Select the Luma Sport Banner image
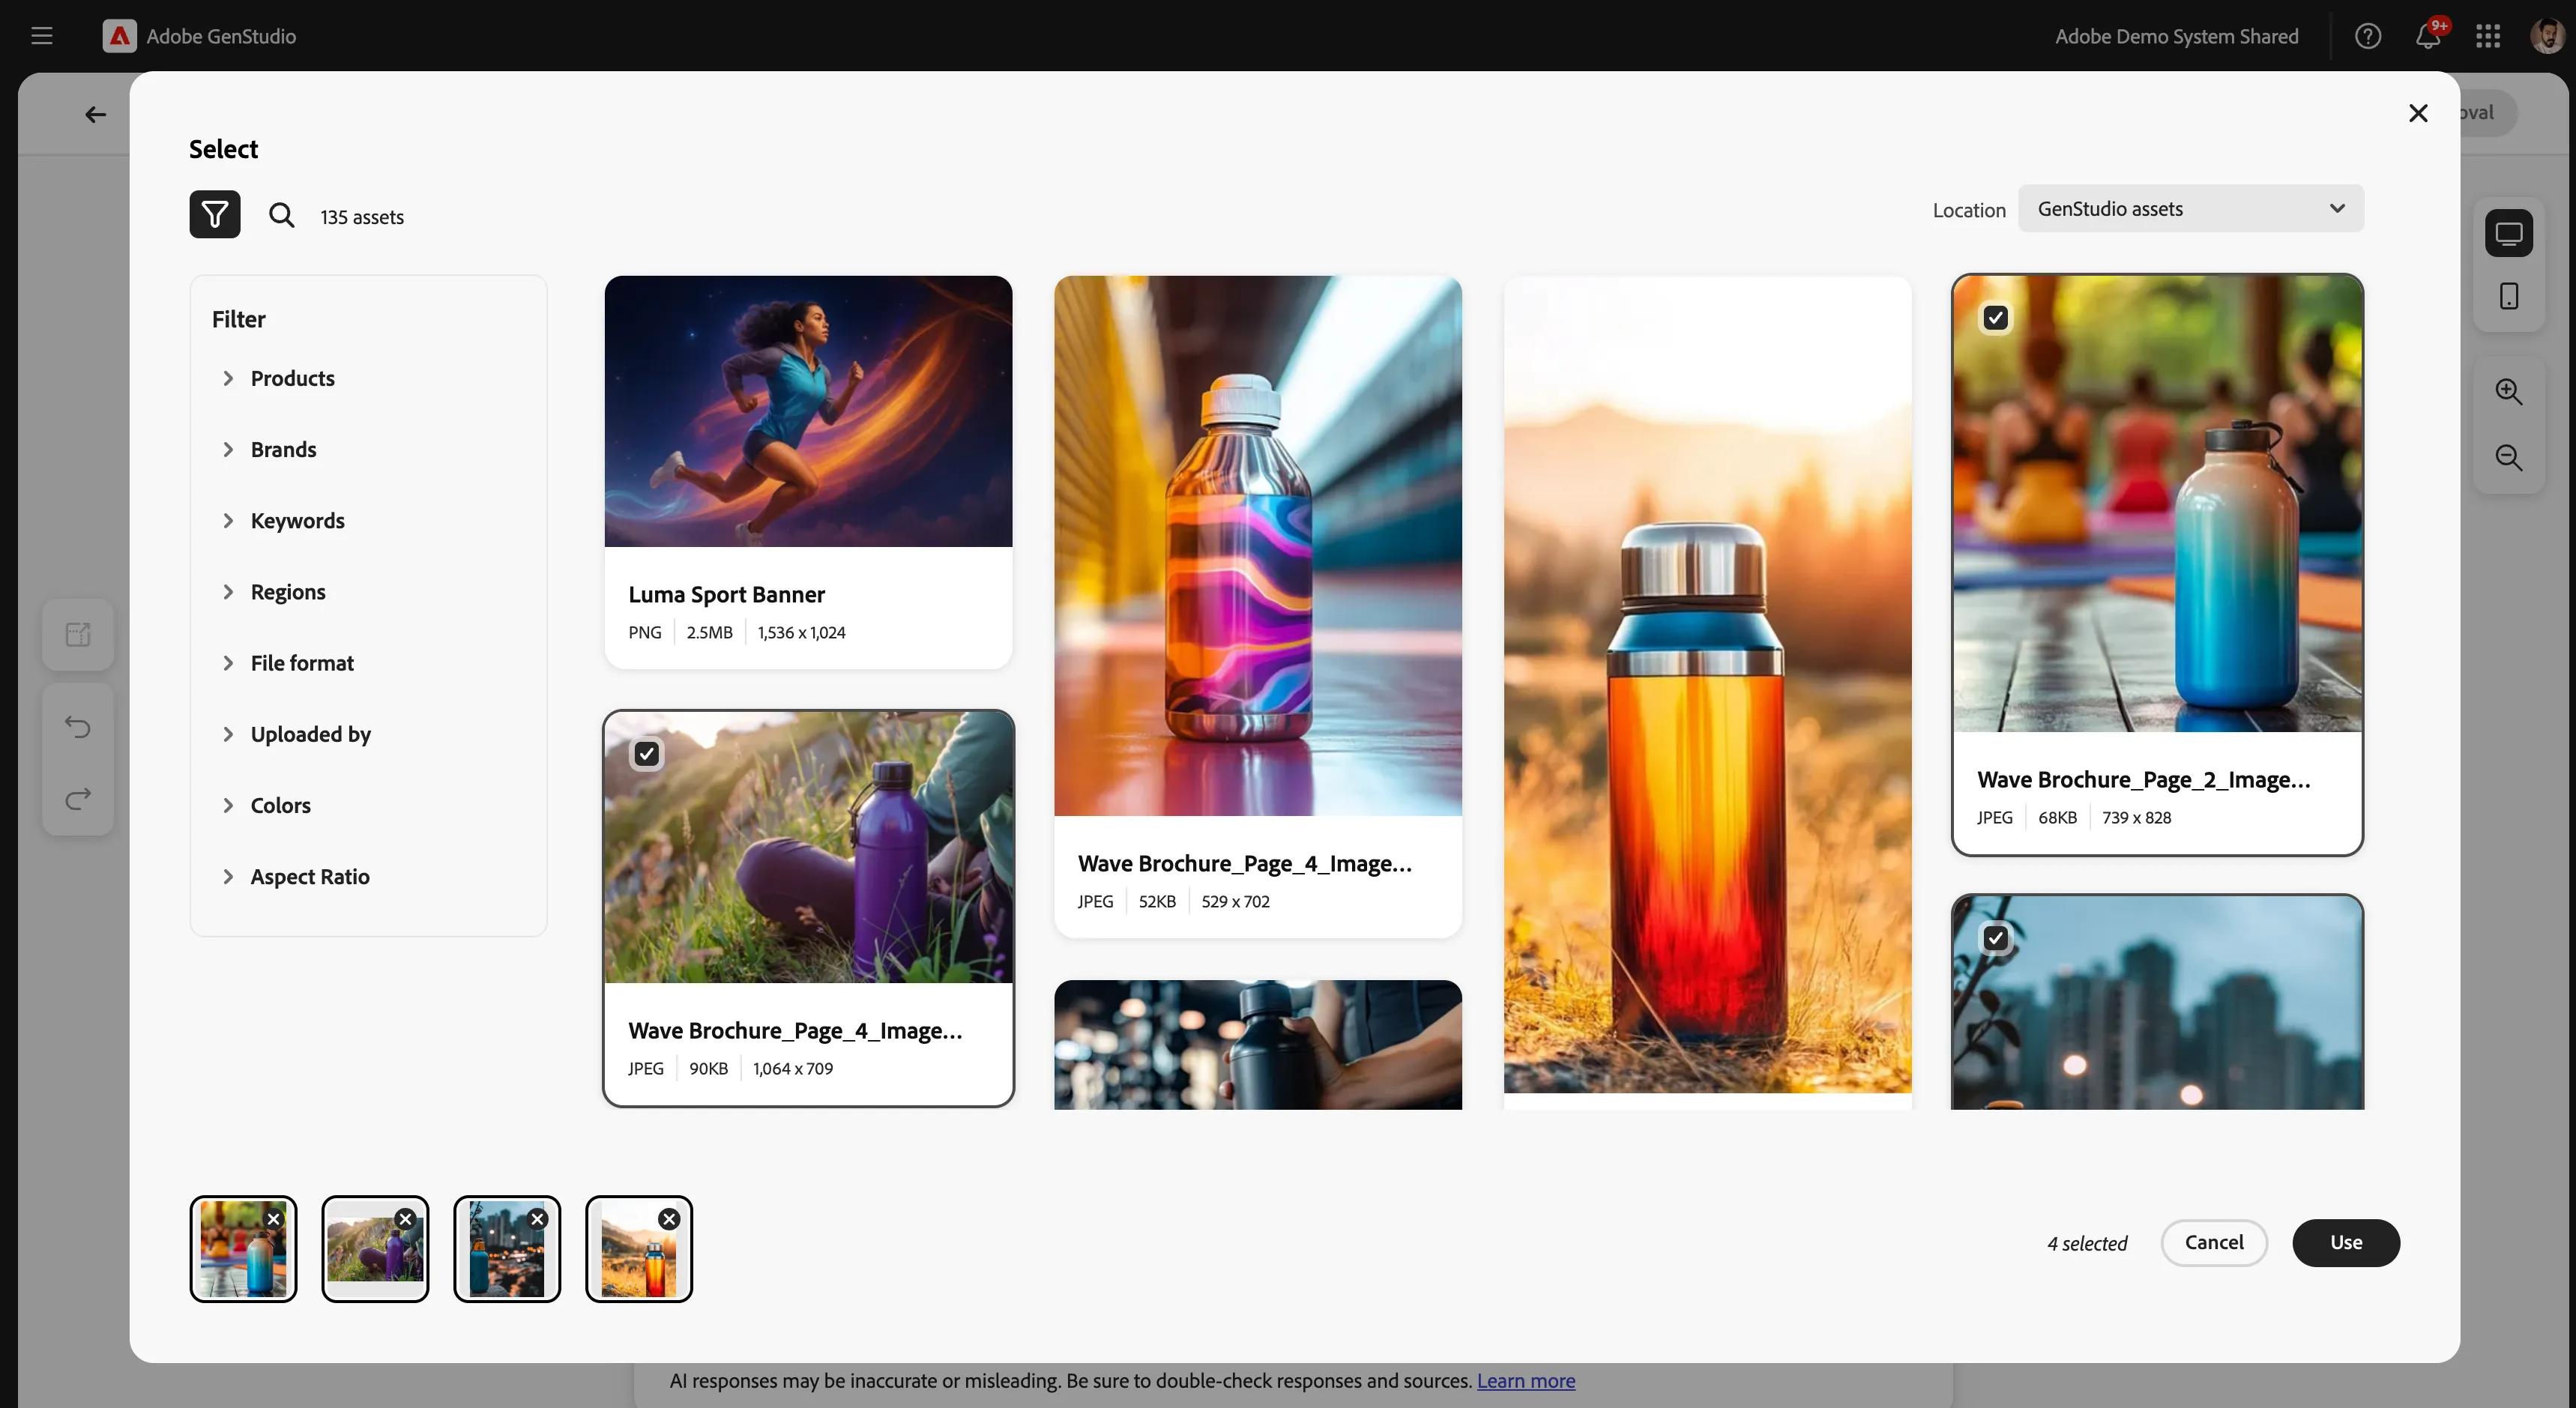 click(808, 411)
